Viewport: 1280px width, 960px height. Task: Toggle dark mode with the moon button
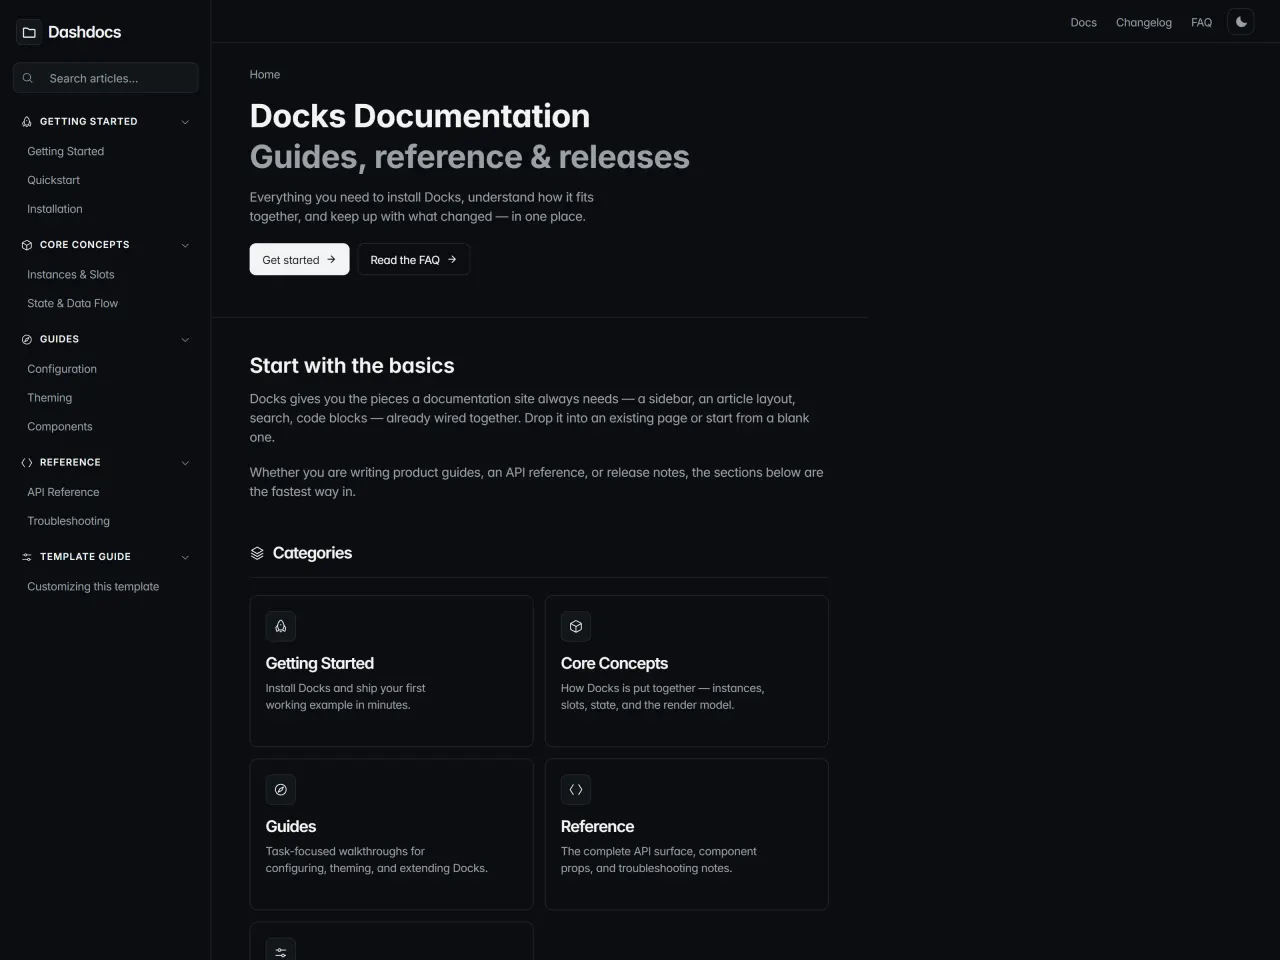1241,22
